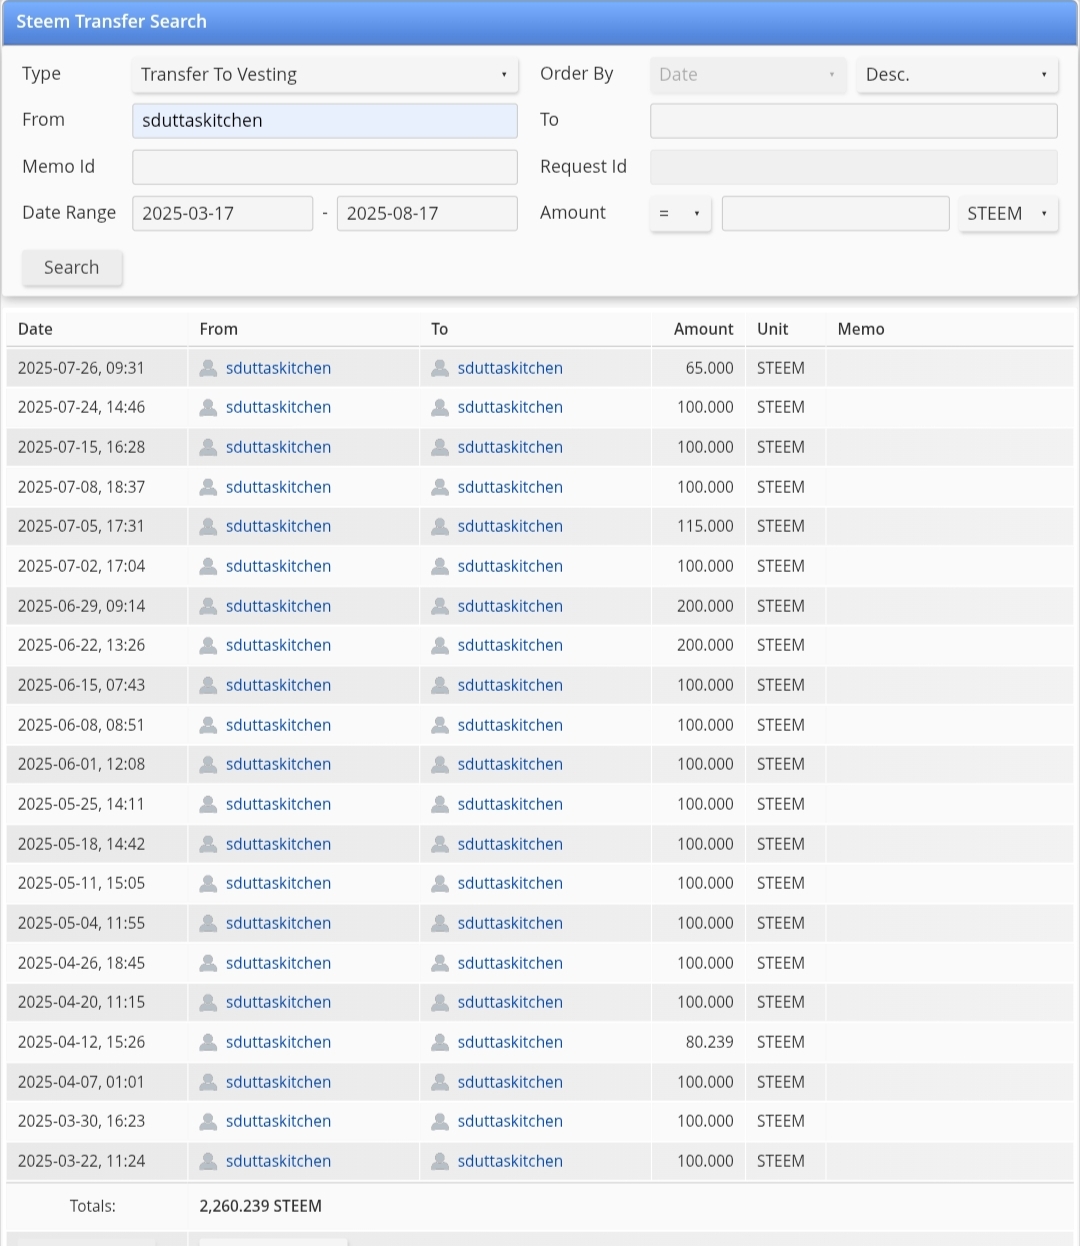The width and height of the screenshot is (1080, 1246).
Task: Open From sduttaskitchen link in 2025-07-15 row
Action: pyautogui.click(x=278, y=447)
